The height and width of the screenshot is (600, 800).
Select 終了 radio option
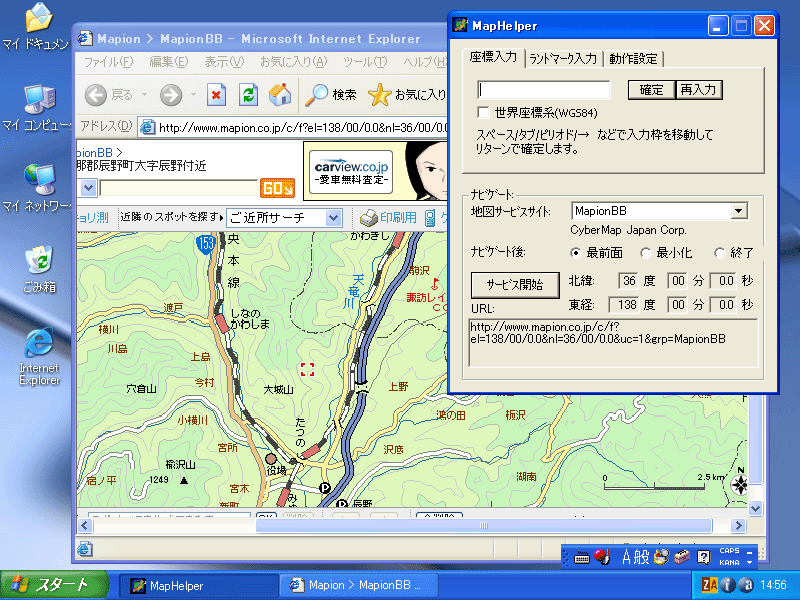pos(719,253)
